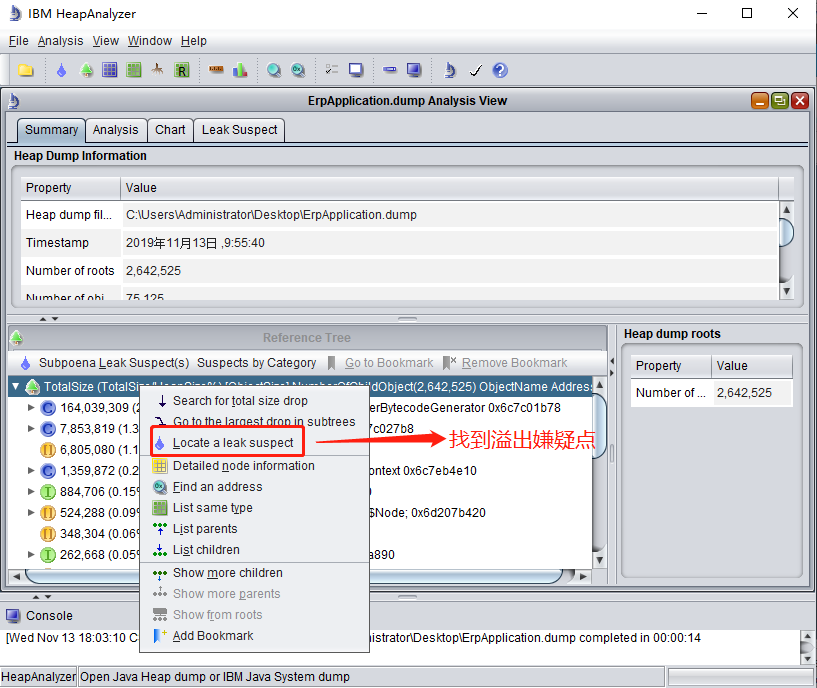The image size is (817, 688).
Task: Expand the 524,288 tree node
Action: coord(31,513)
